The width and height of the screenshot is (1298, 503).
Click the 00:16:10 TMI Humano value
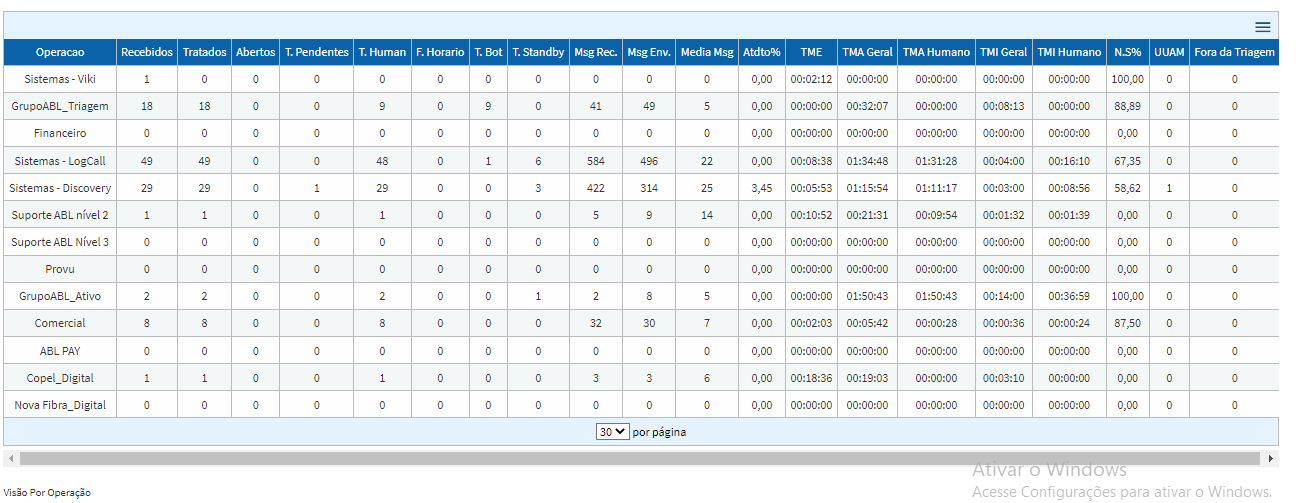(x=1068, y=161)
